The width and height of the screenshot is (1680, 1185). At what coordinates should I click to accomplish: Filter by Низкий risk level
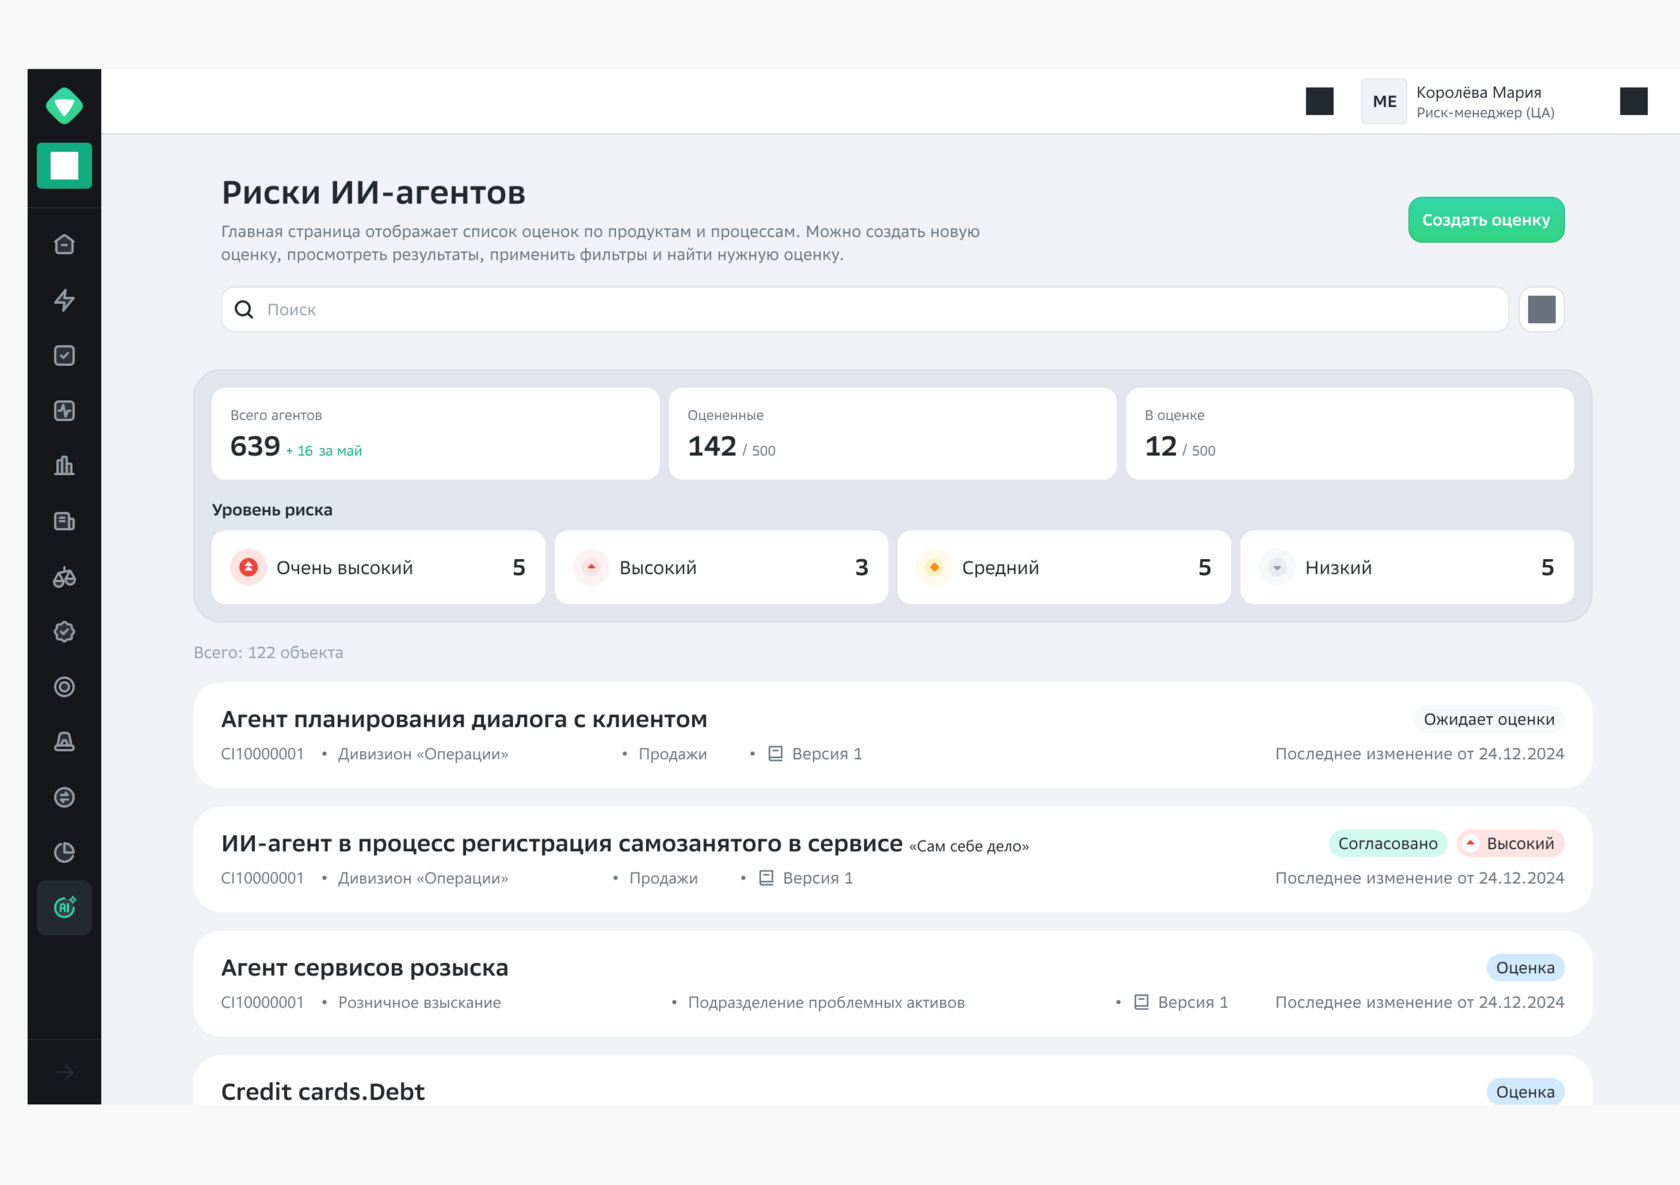tap(1407, 567)
